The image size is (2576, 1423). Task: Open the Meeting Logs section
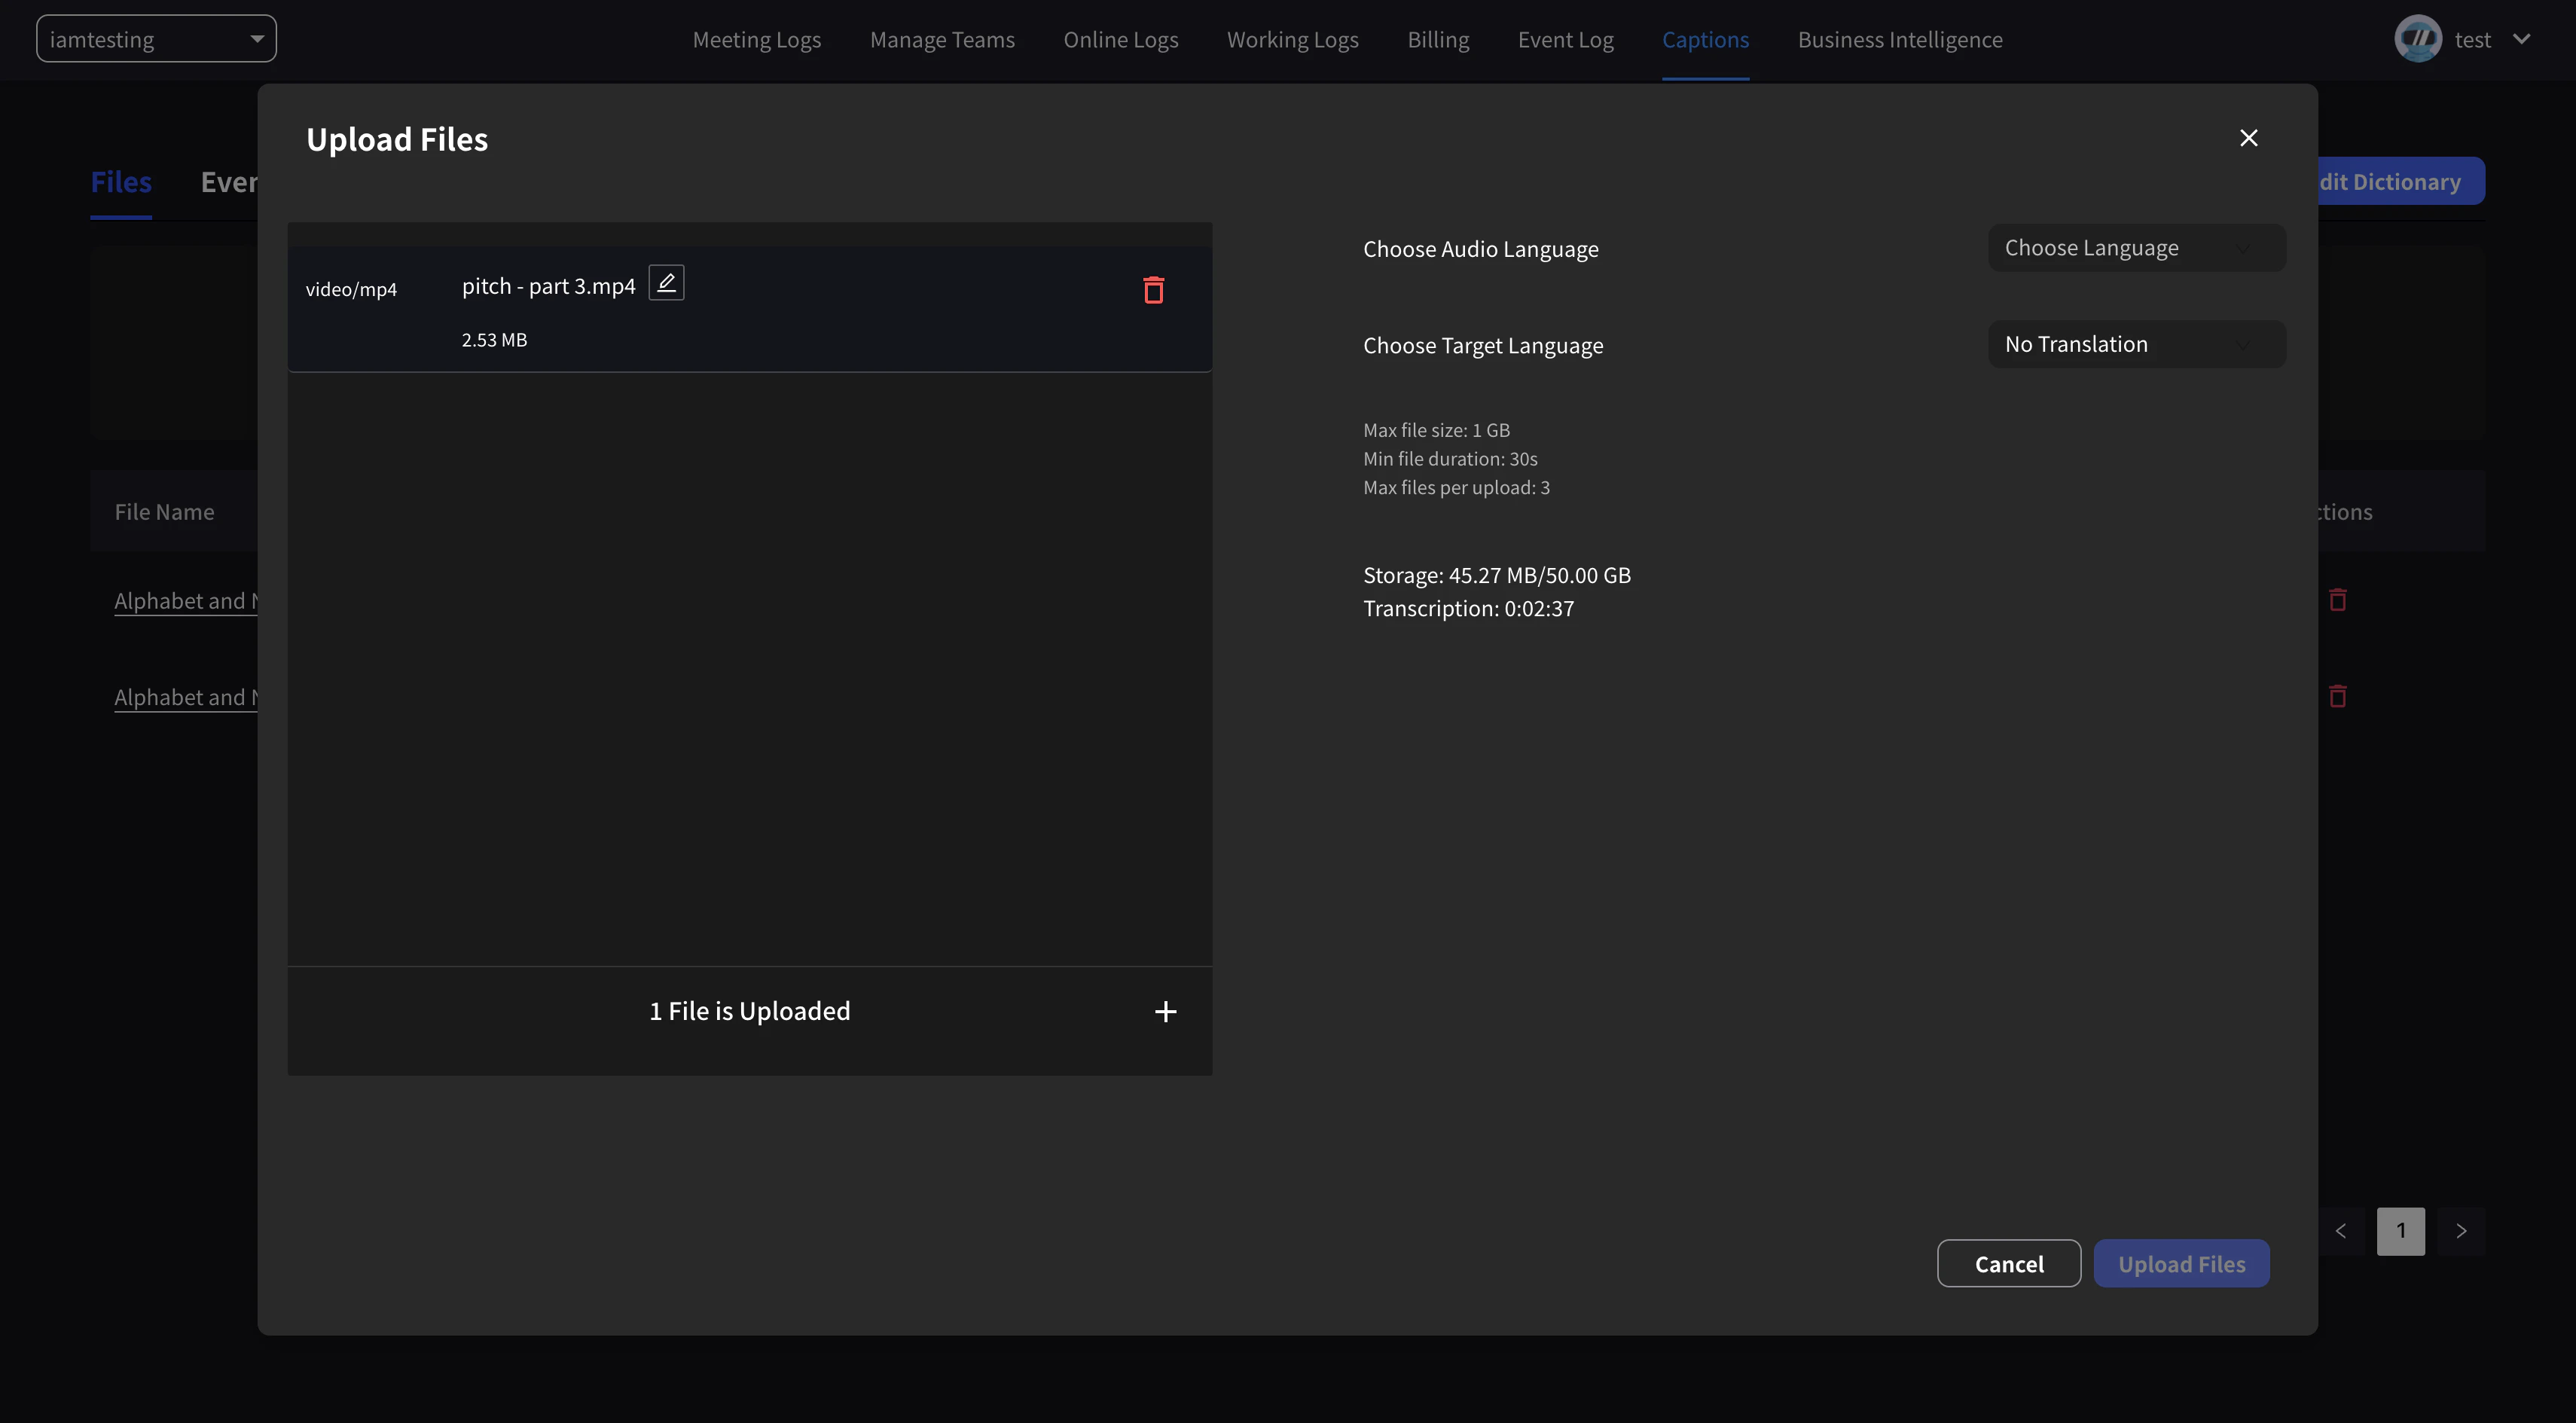(x=756, y=39)
